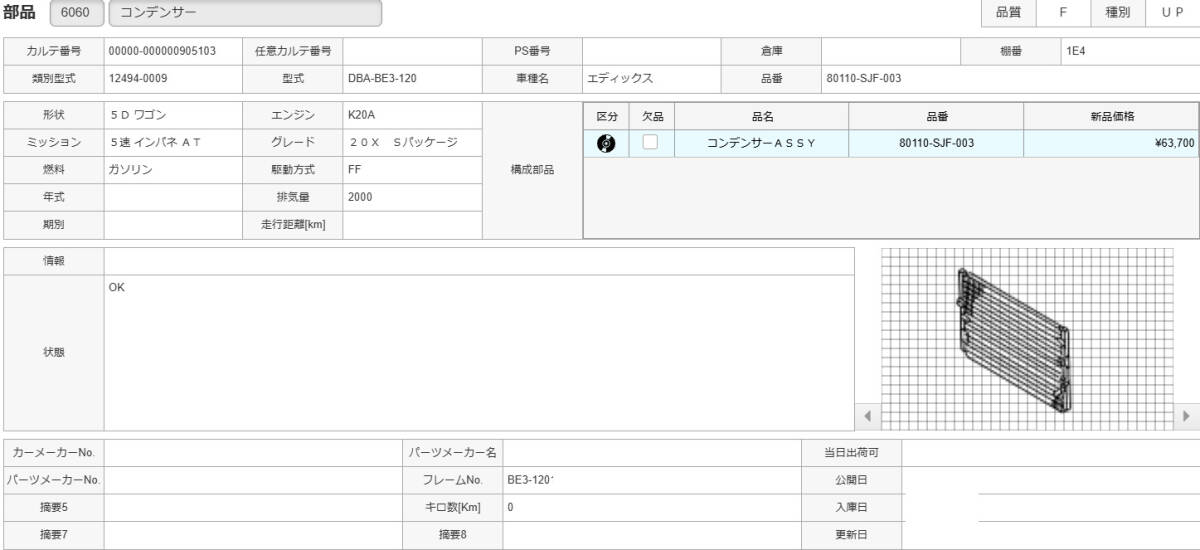Click the empty 当日出荷可 field

(x=1051, y=453)
